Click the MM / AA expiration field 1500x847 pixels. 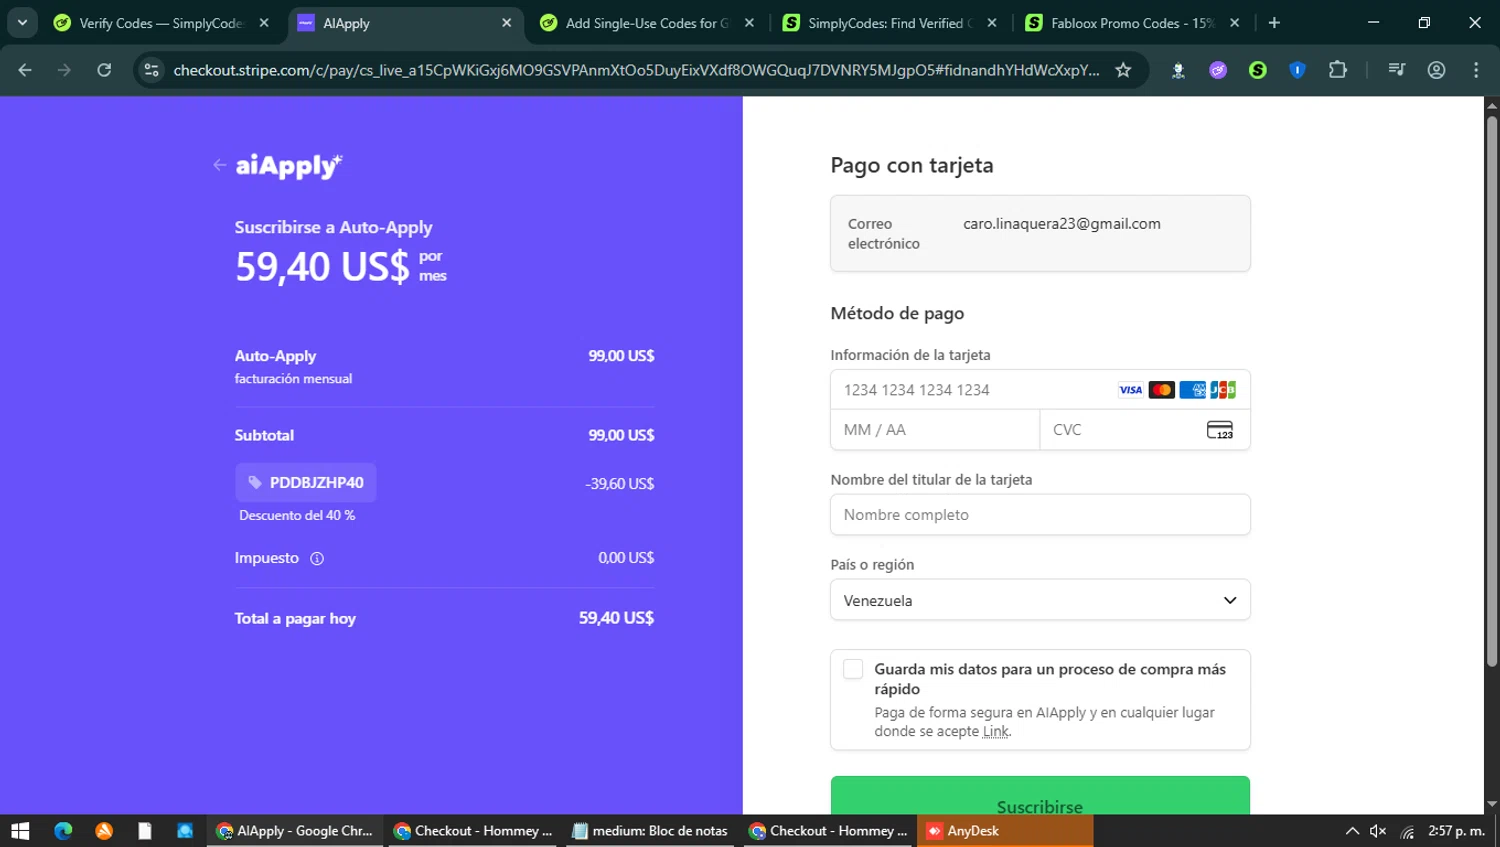935,430
